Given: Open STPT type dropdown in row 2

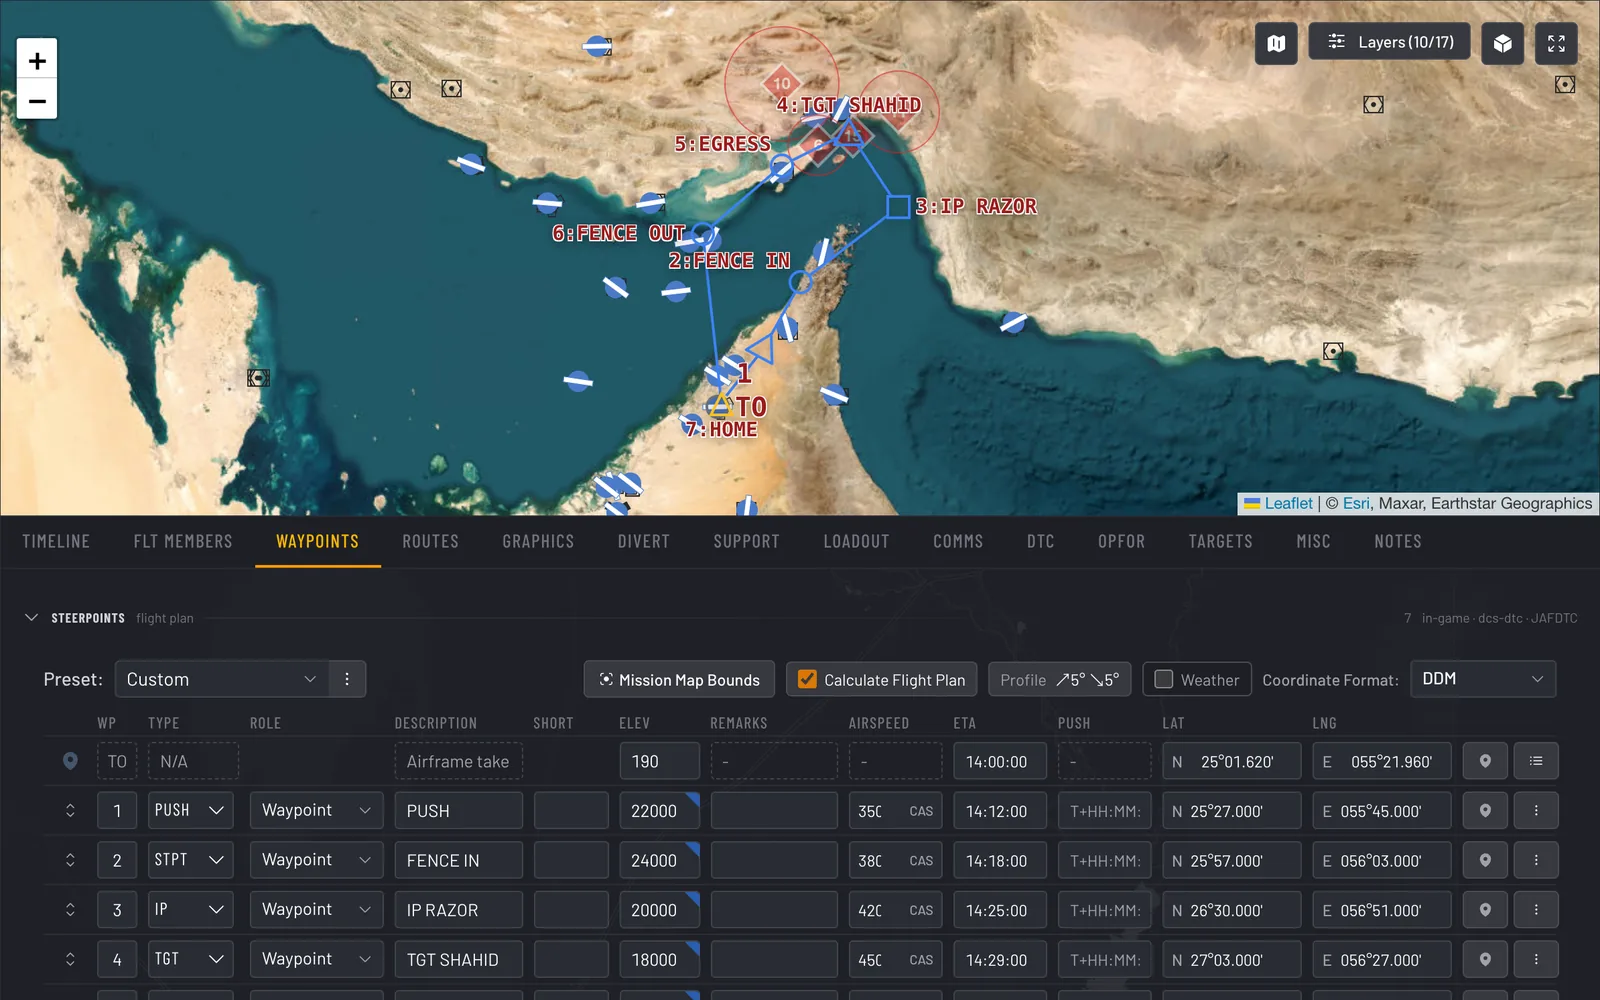Looking at the screenshot, I should point(191,860).
